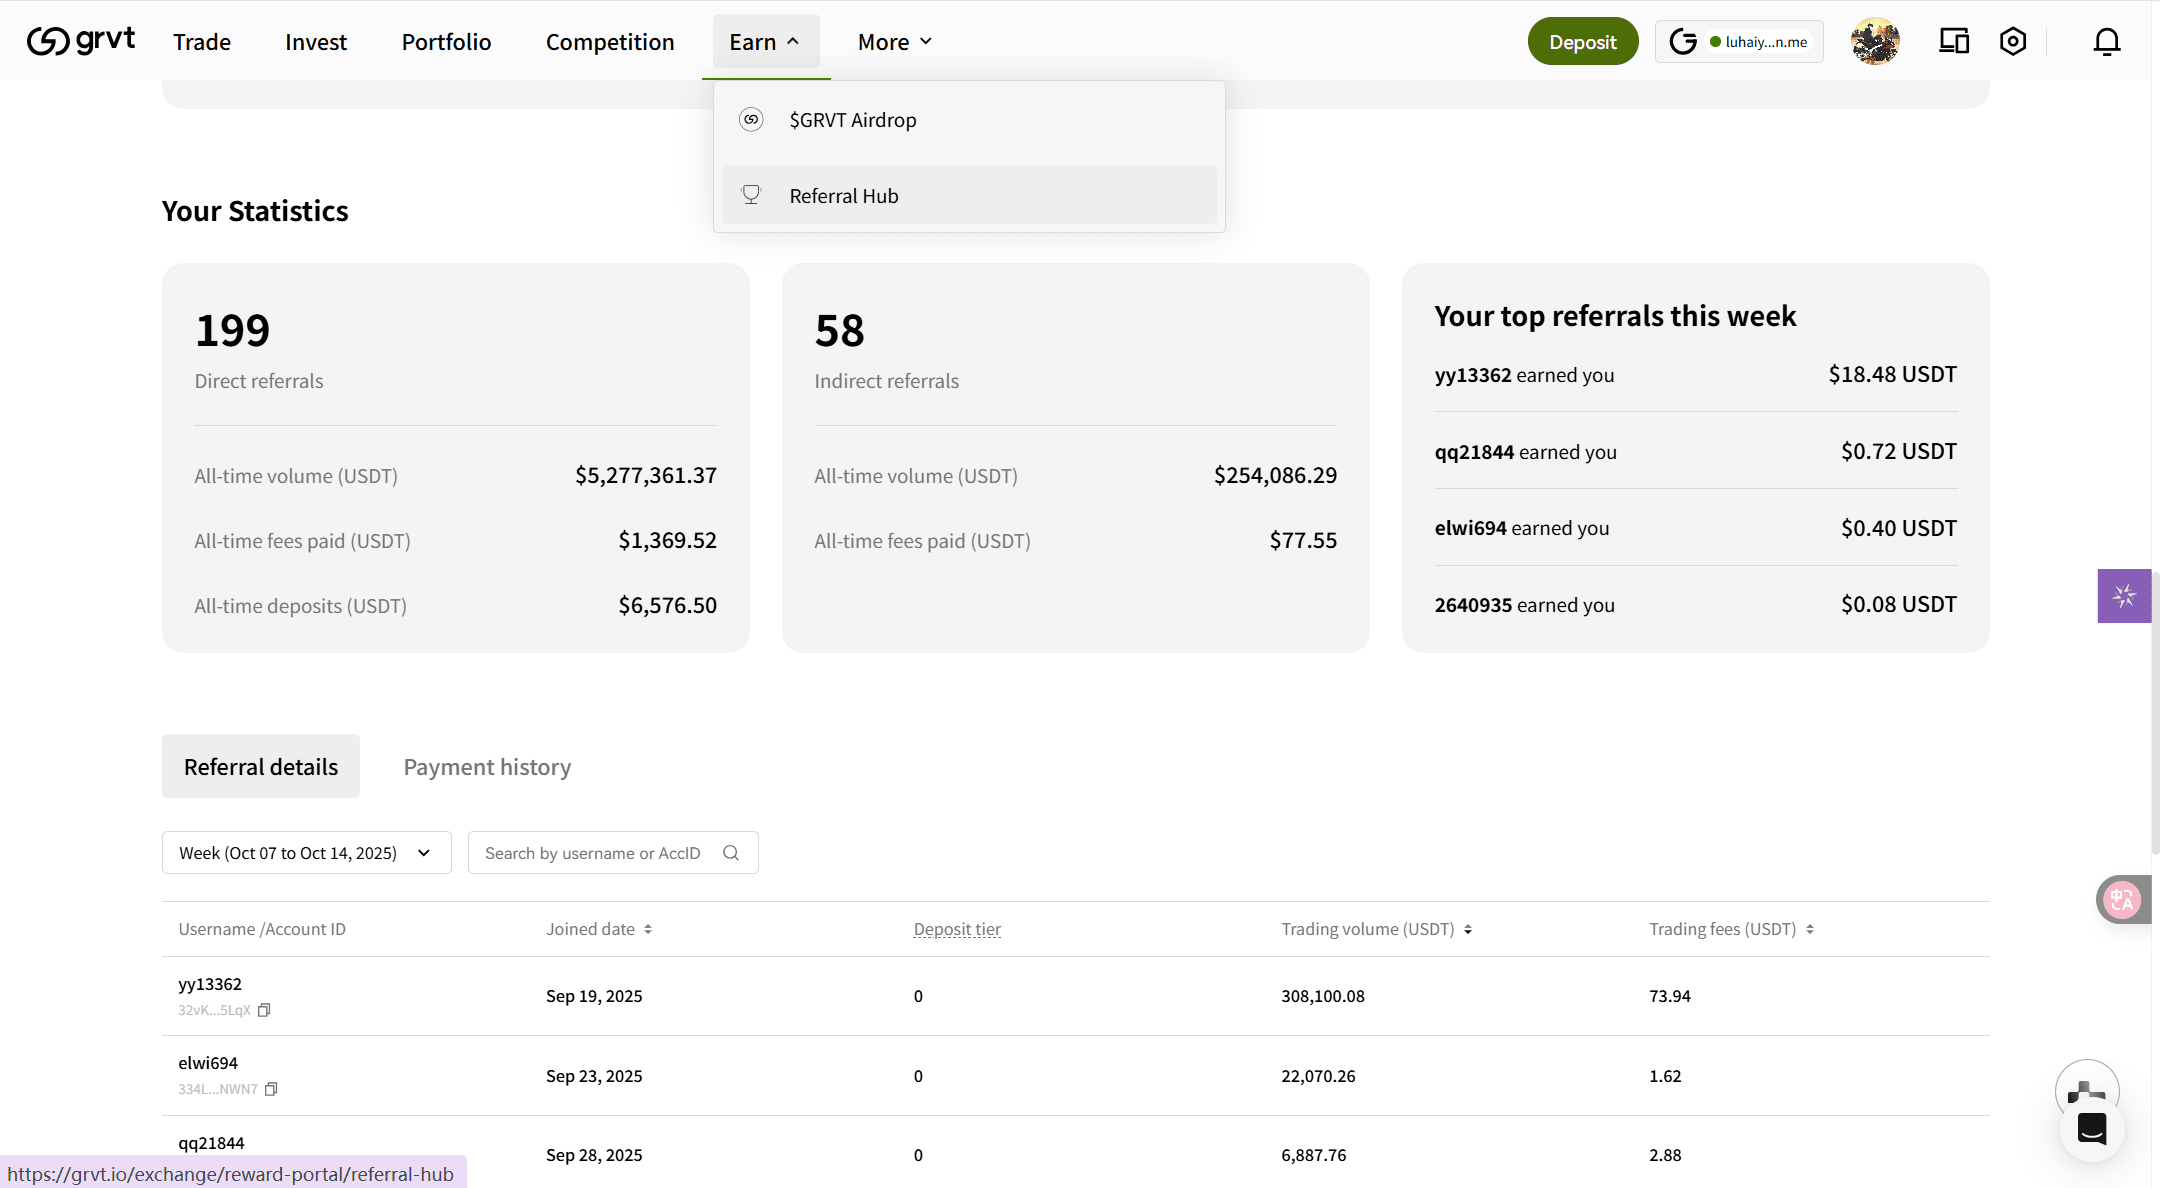Open the purple sparkle assistant widget
Viewport: 2160px width, 1188px height.
(x=2124, y=596)
